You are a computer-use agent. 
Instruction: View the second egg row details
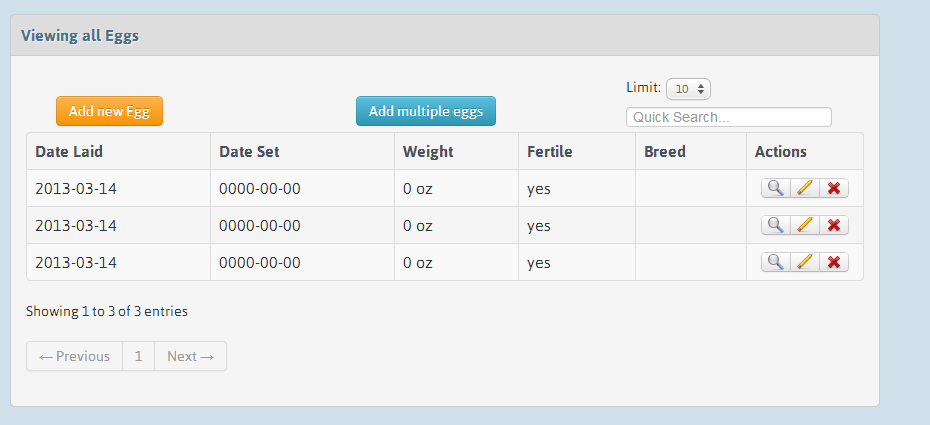pos(775,225)
